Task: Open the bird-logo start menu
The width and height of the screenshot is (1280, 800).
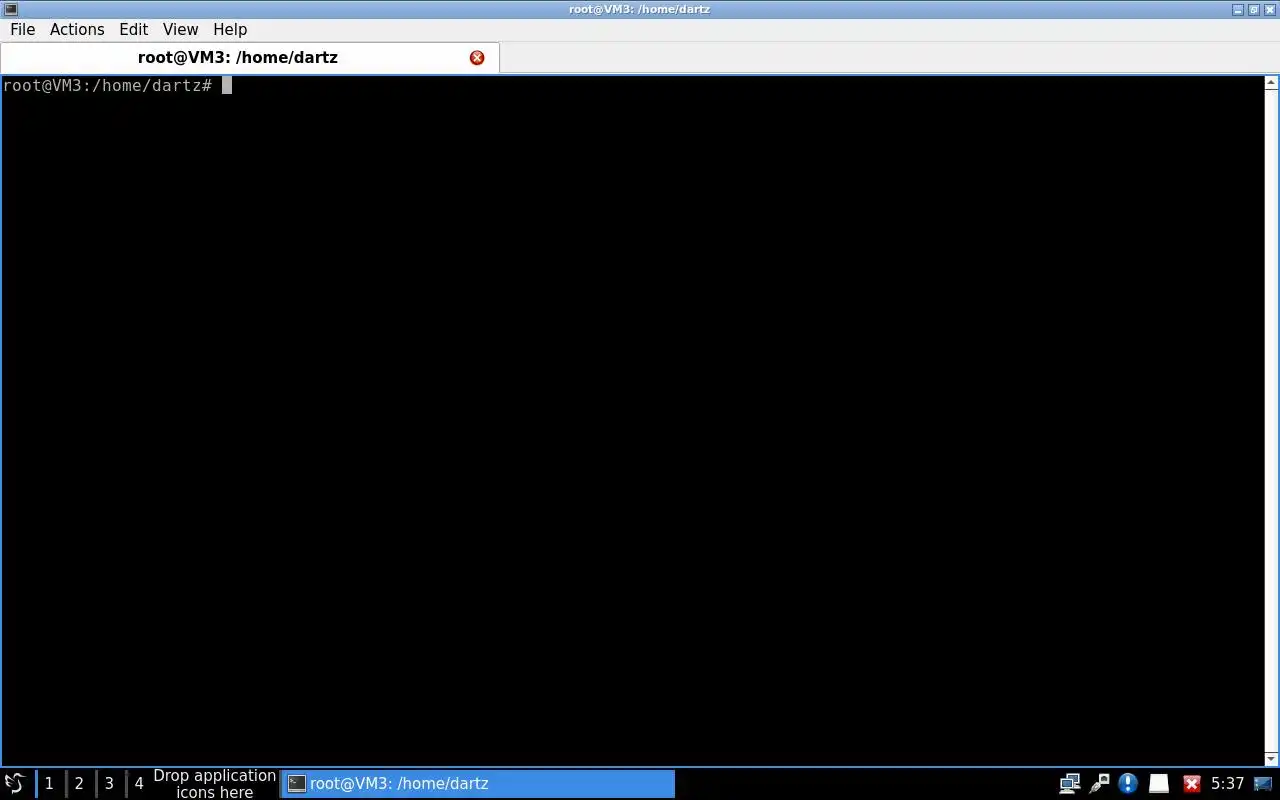Action: (x=15, y=783)
